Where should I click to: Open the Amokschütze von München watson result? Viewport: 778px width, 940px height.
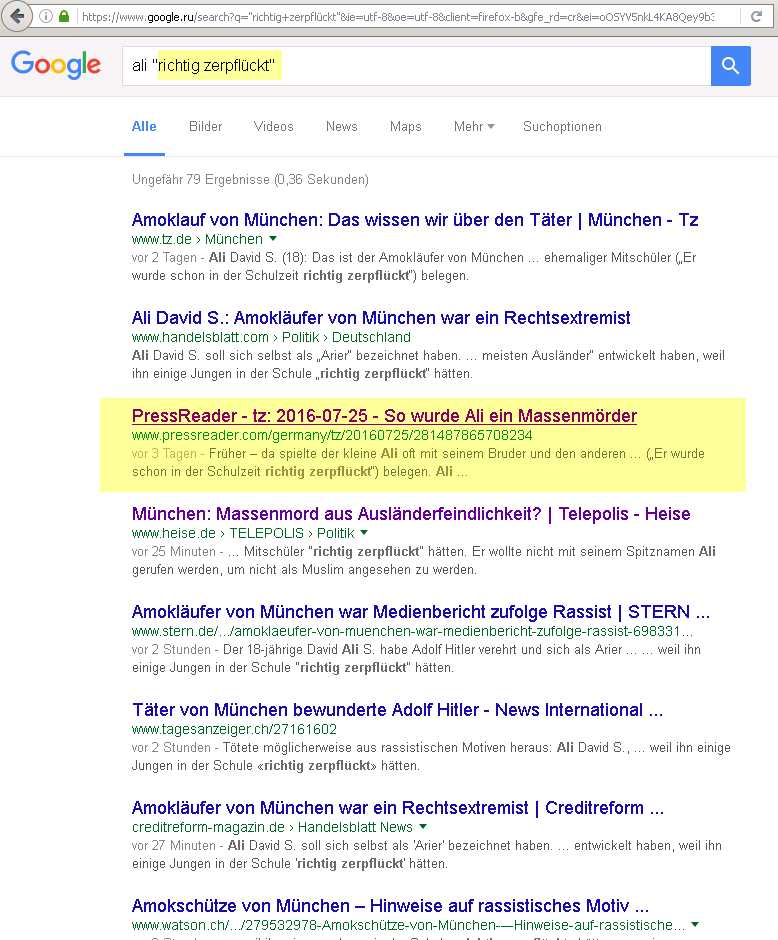(390, 905)
